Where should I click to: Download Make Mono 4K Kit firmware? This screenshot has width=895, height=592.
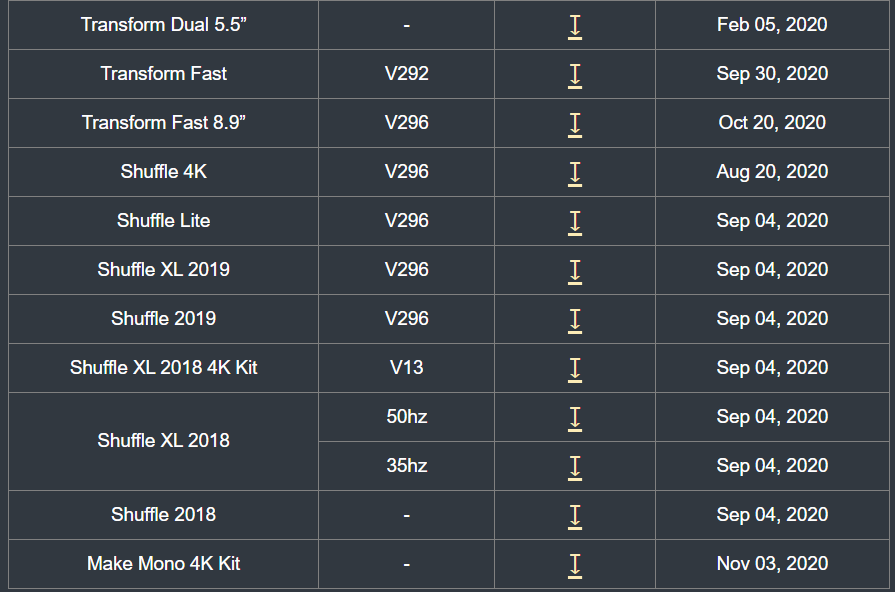575,566
